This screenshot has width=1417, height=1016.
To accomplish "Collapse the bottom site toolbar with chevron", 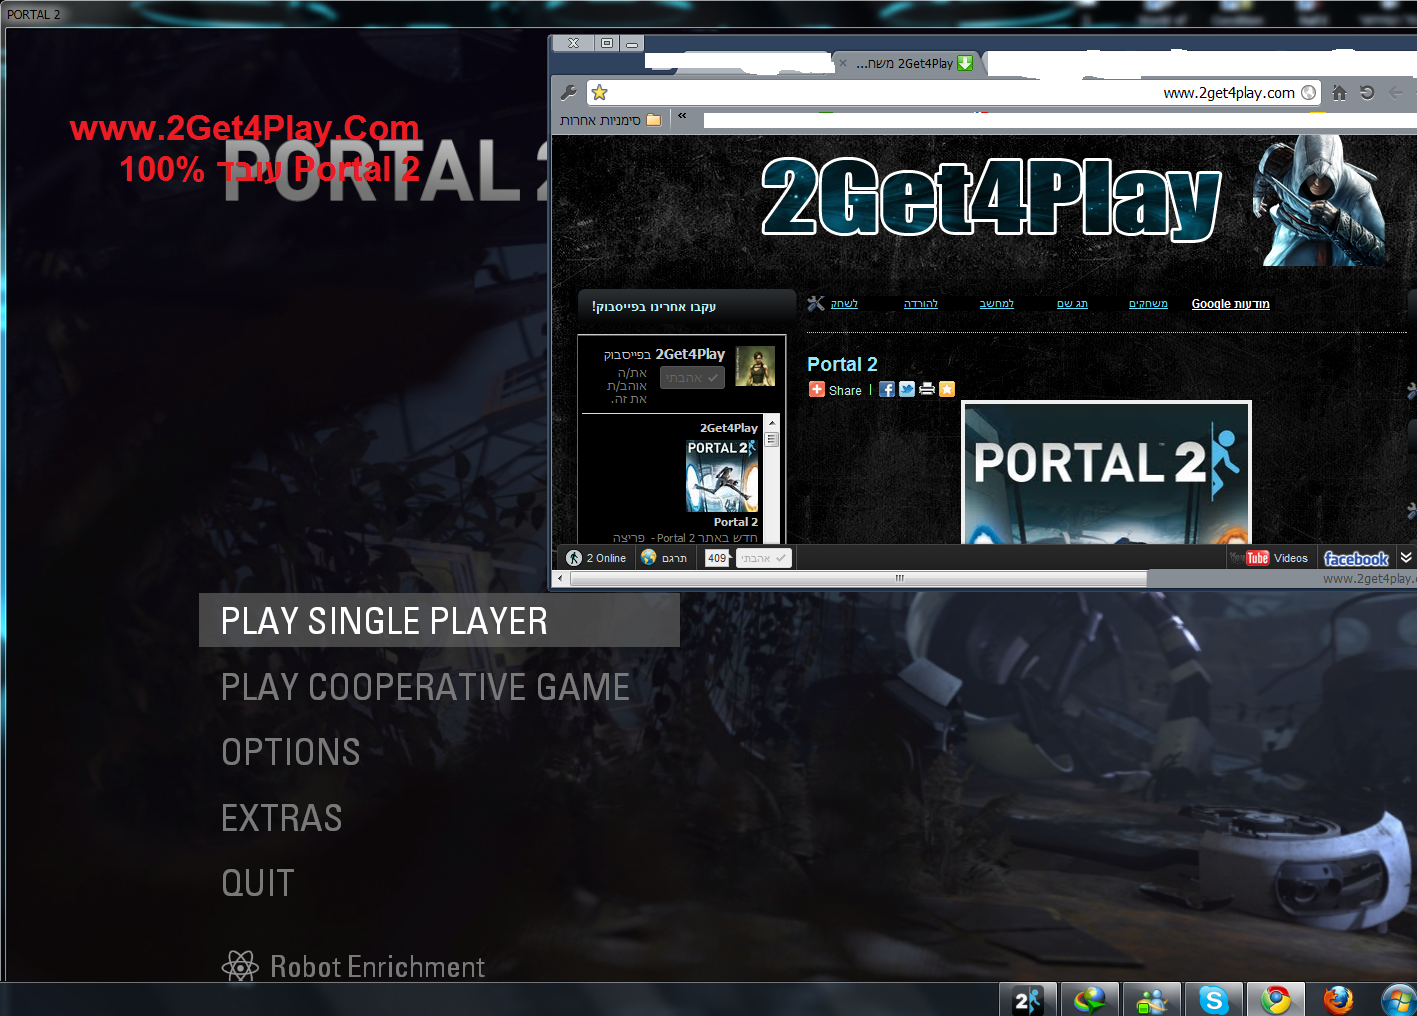I will (x=1406, y=557).
